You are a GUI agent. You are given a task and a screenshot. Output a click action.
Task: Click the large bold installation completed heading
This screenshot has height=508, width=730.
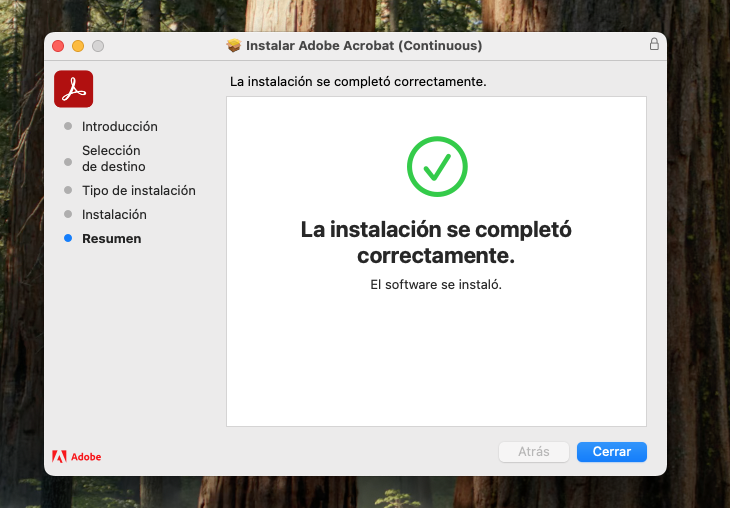click(436, 242)
